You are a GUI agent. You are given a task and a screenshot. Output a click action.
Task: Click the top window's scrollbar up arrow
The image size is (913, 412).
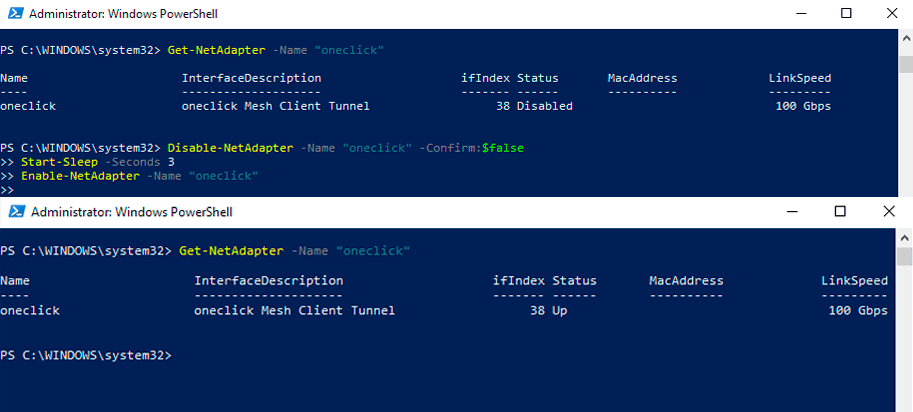pos(907,37)
